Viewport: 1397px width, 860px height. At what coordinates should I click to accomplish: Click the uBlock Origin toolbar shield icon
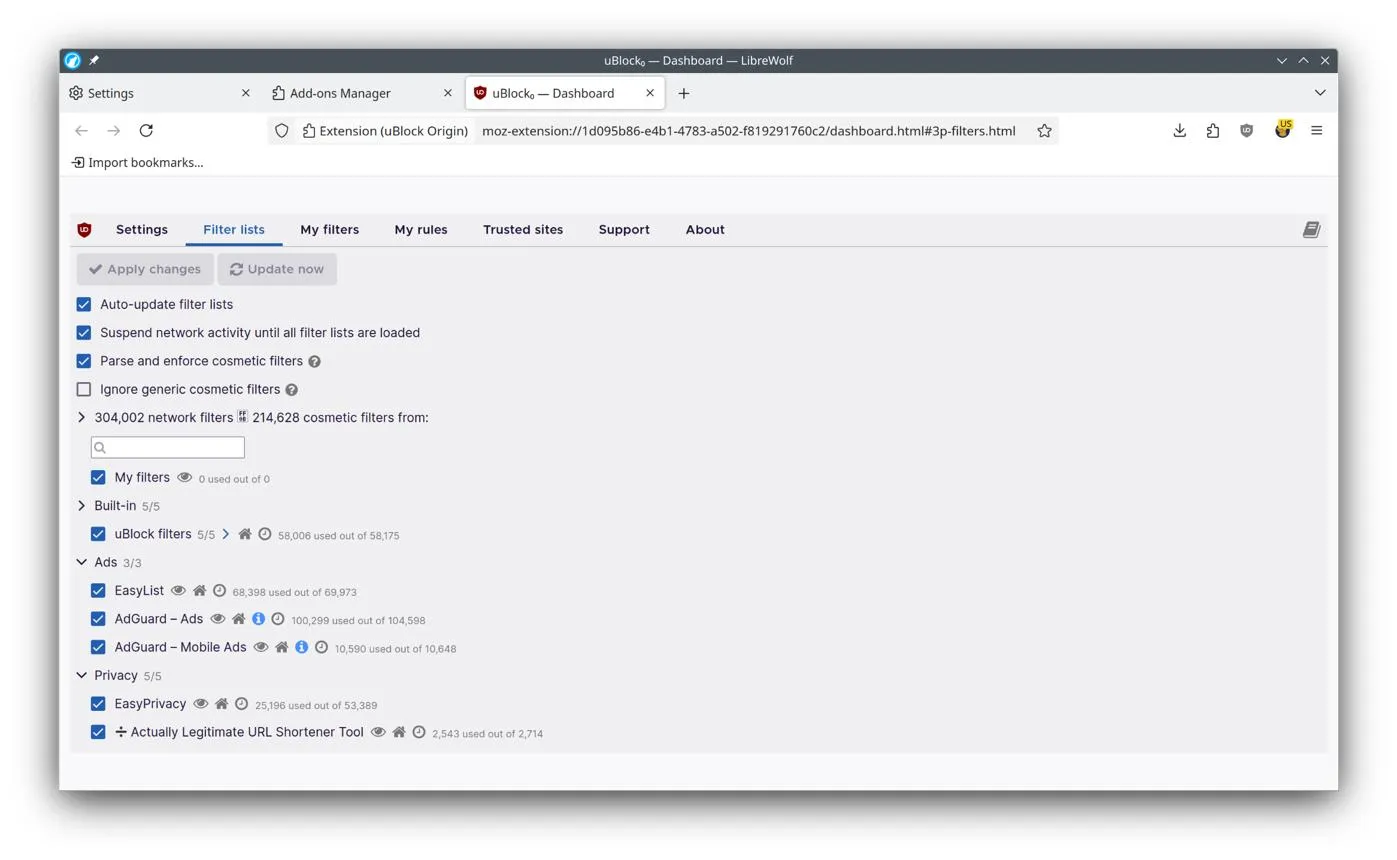1246,131
